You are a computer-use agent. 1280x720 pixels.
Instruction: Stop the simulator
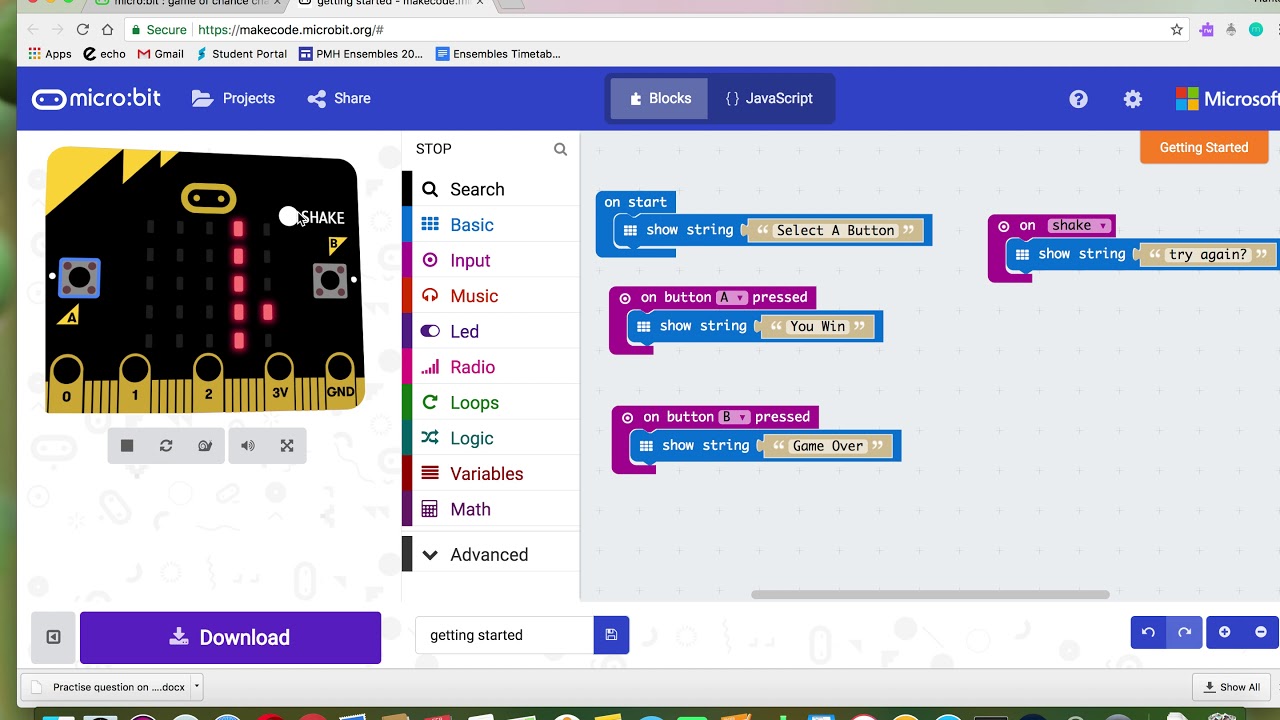[x=127, y=446]
